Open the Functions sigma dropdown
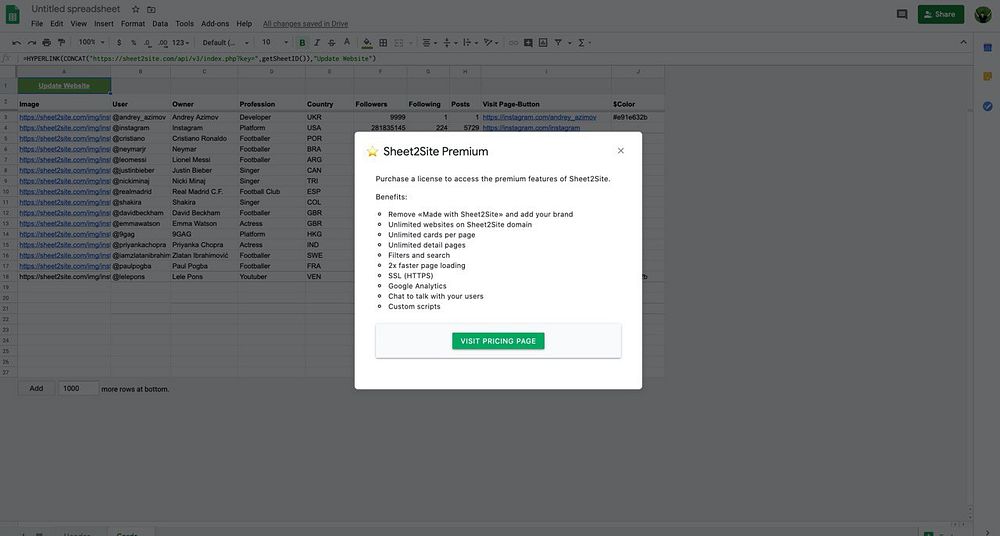This screenshot has height=536, width=1000. click(584, 43)
